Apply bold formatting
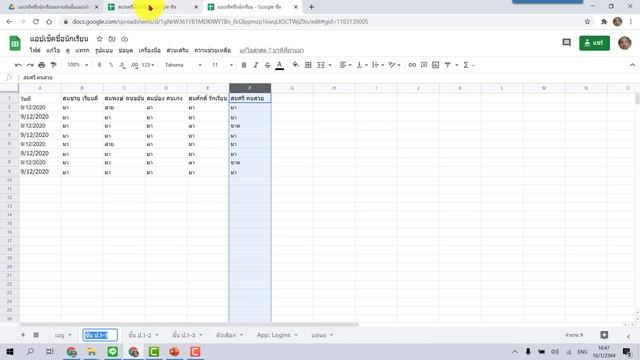640x360 pixels. click(244, 65)
